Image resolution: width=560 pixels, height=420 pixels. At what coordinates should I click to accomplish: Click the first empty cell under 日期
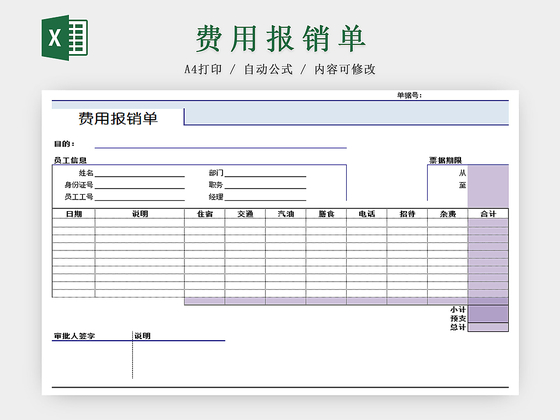point(74,222)
